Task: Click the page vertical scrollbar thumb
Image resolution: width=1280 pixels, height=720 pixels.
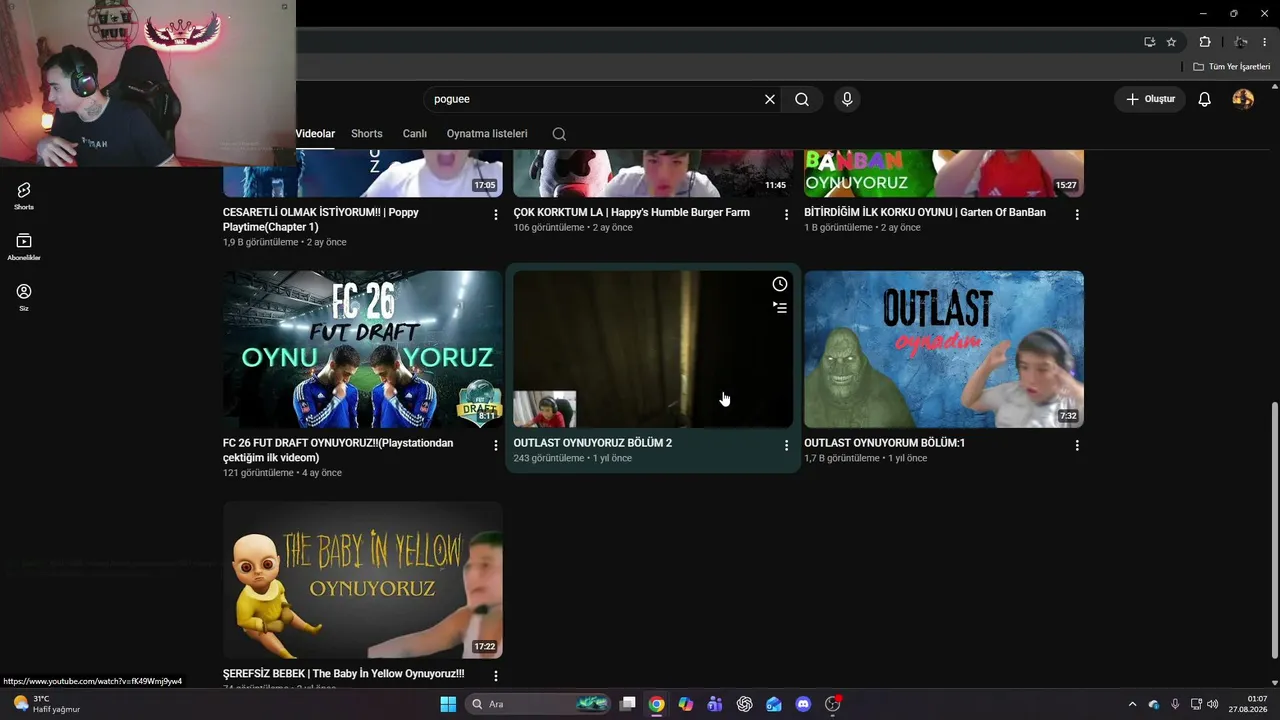Action: tap(1273, 530)
